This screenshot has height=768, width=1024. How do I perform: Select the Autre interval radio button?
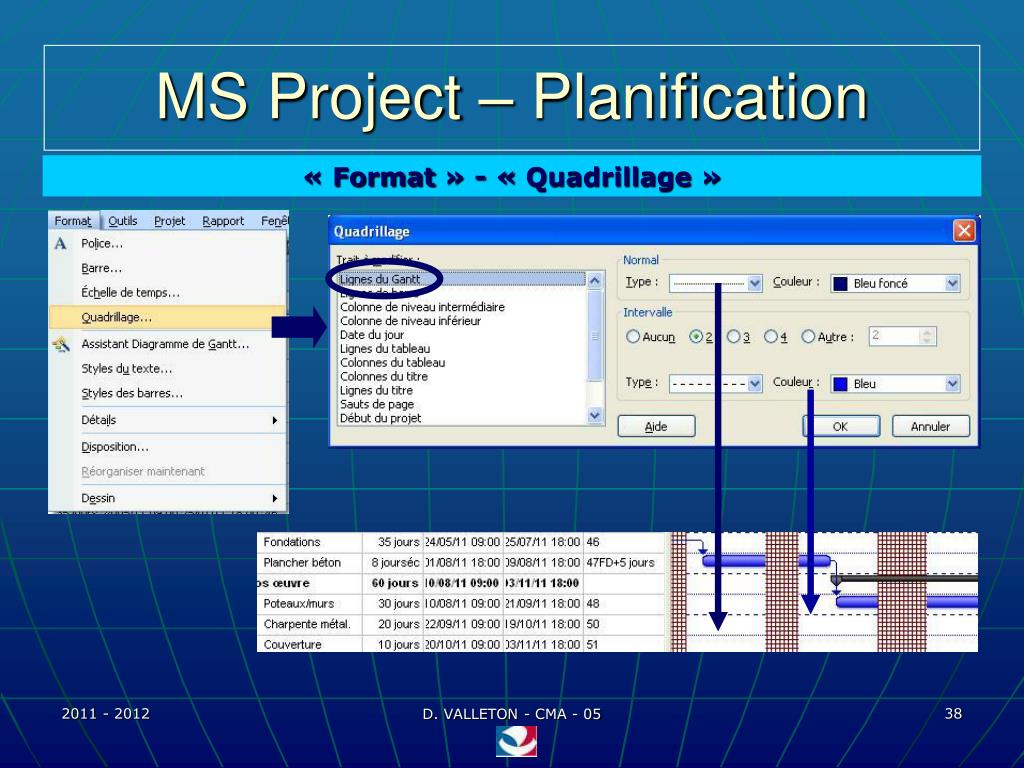pos(808,337)
